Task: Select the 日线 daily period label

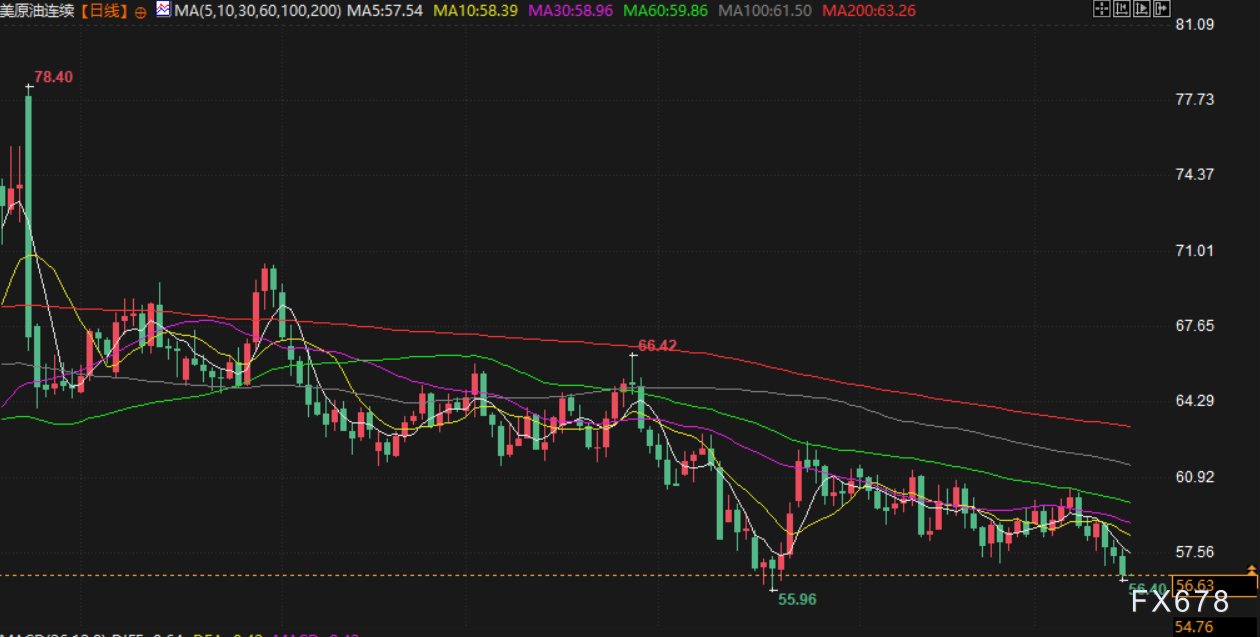Action: (106, 11)
